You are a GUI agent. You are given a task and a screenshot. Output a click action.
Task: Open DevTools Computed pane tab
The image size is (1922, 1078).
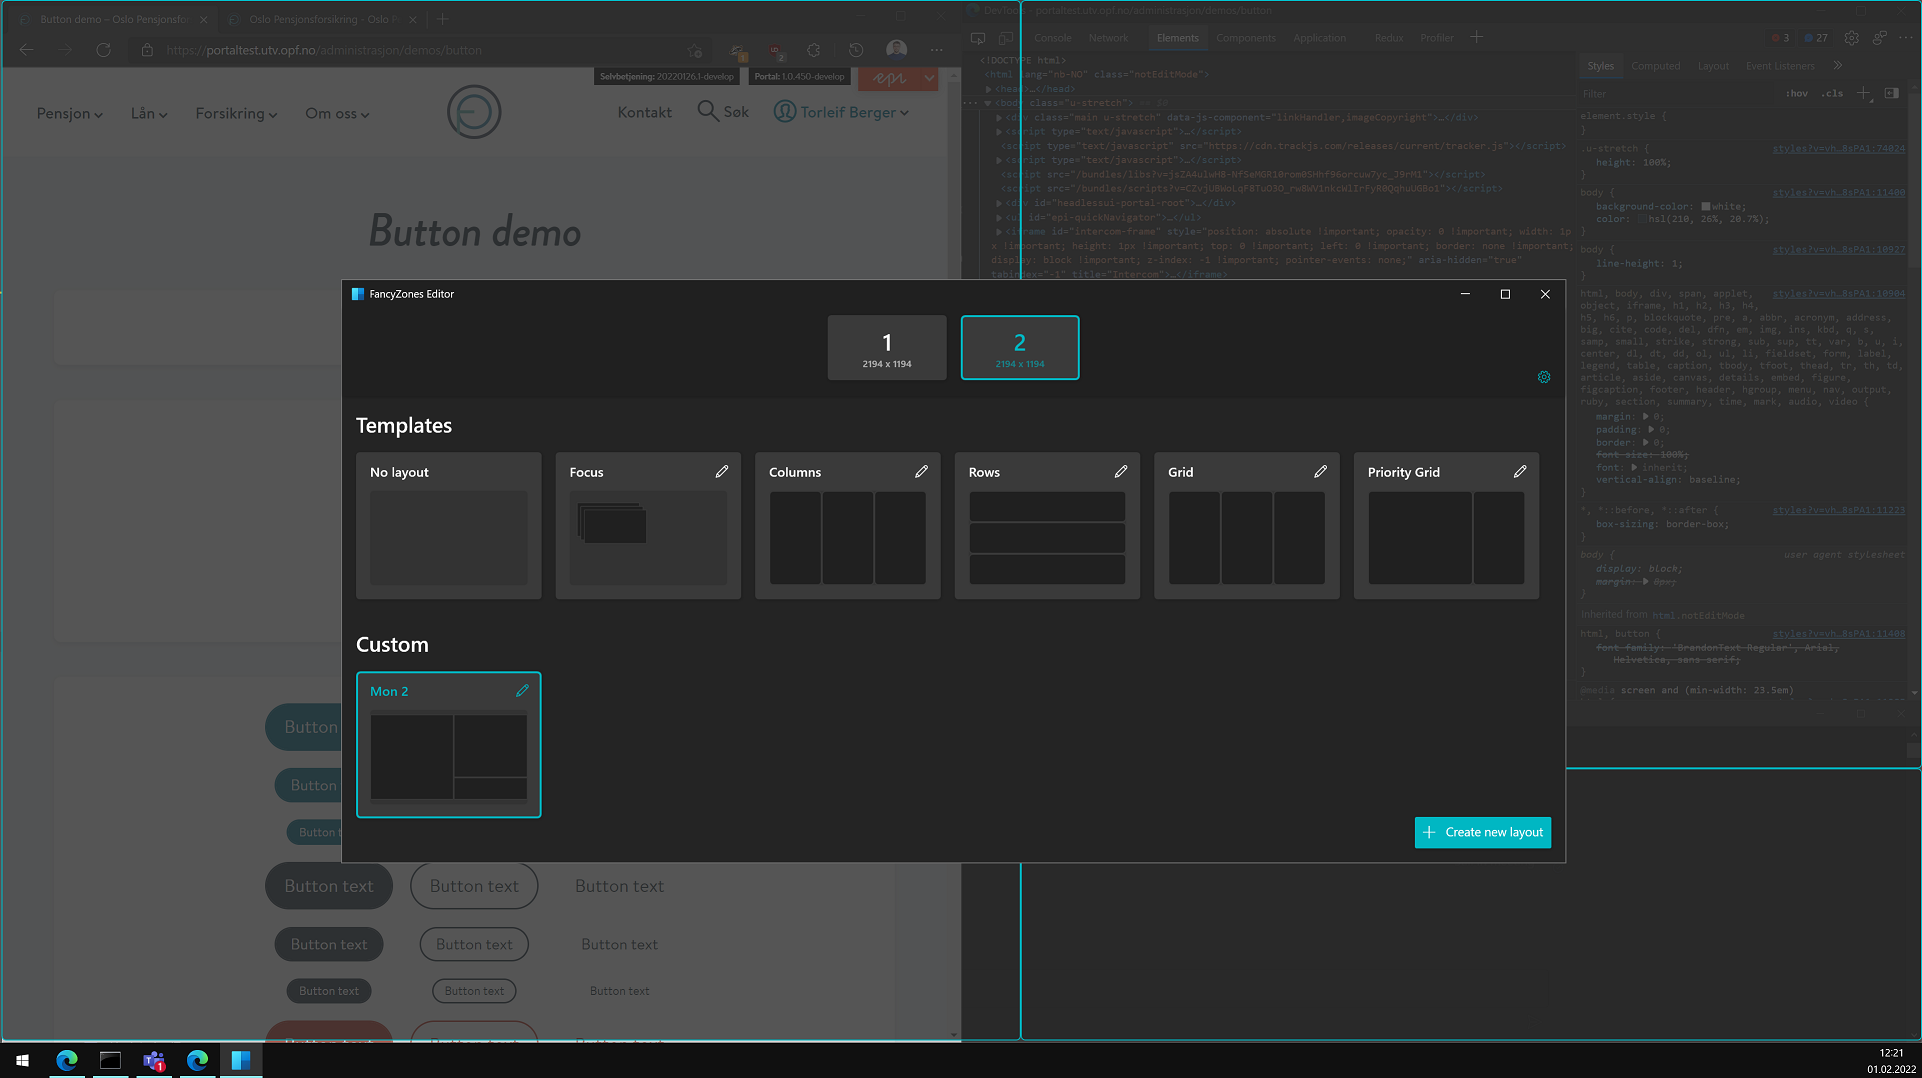coord(1656,66)
